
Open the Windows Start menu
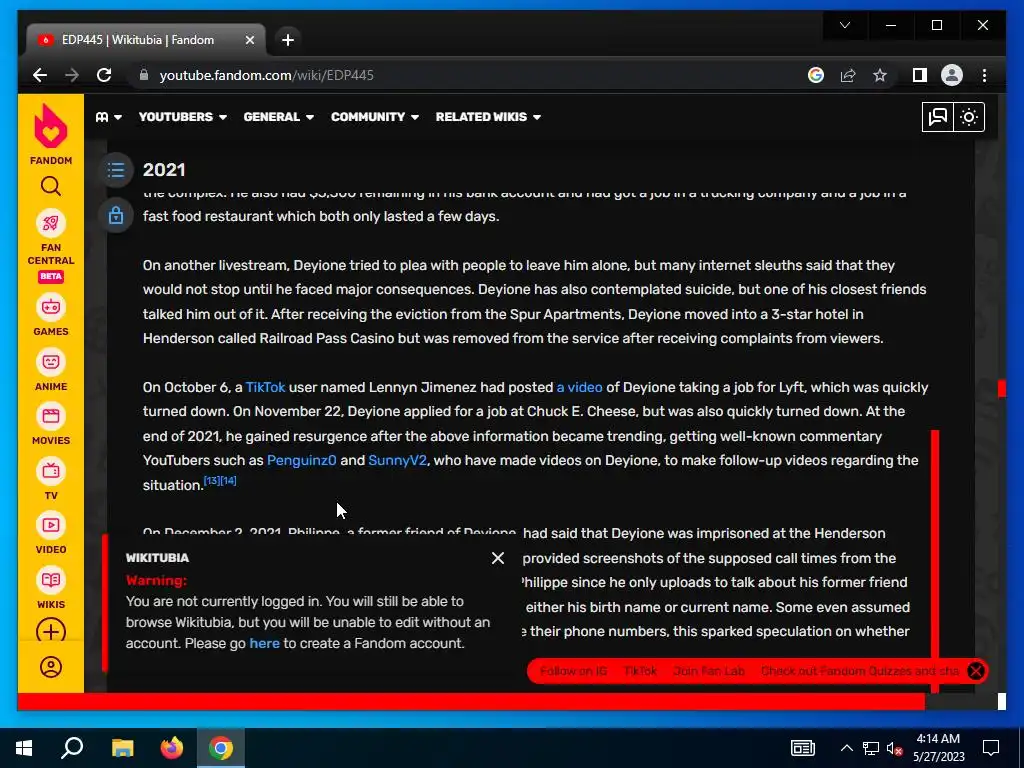point(24,748)
